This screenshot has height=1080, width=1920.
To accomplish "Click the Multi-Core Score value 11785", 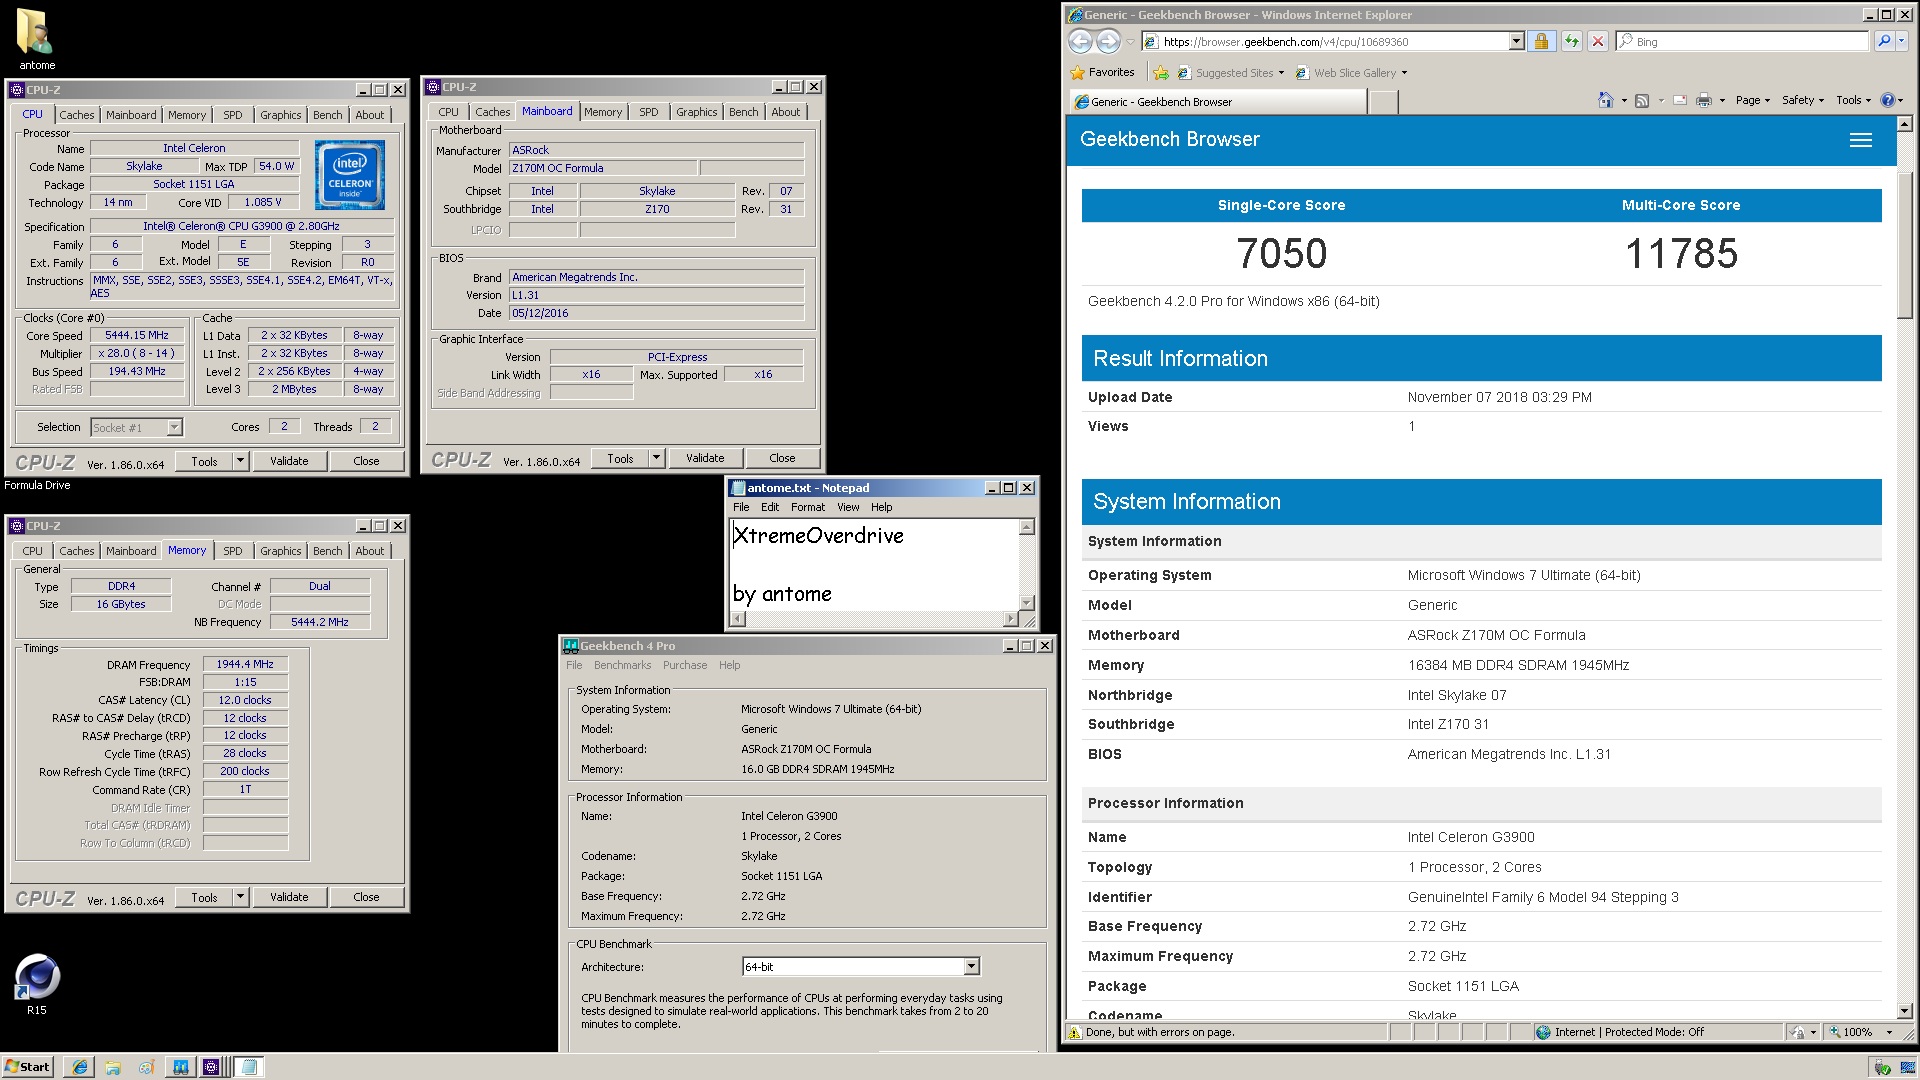I will (1681, 253).
